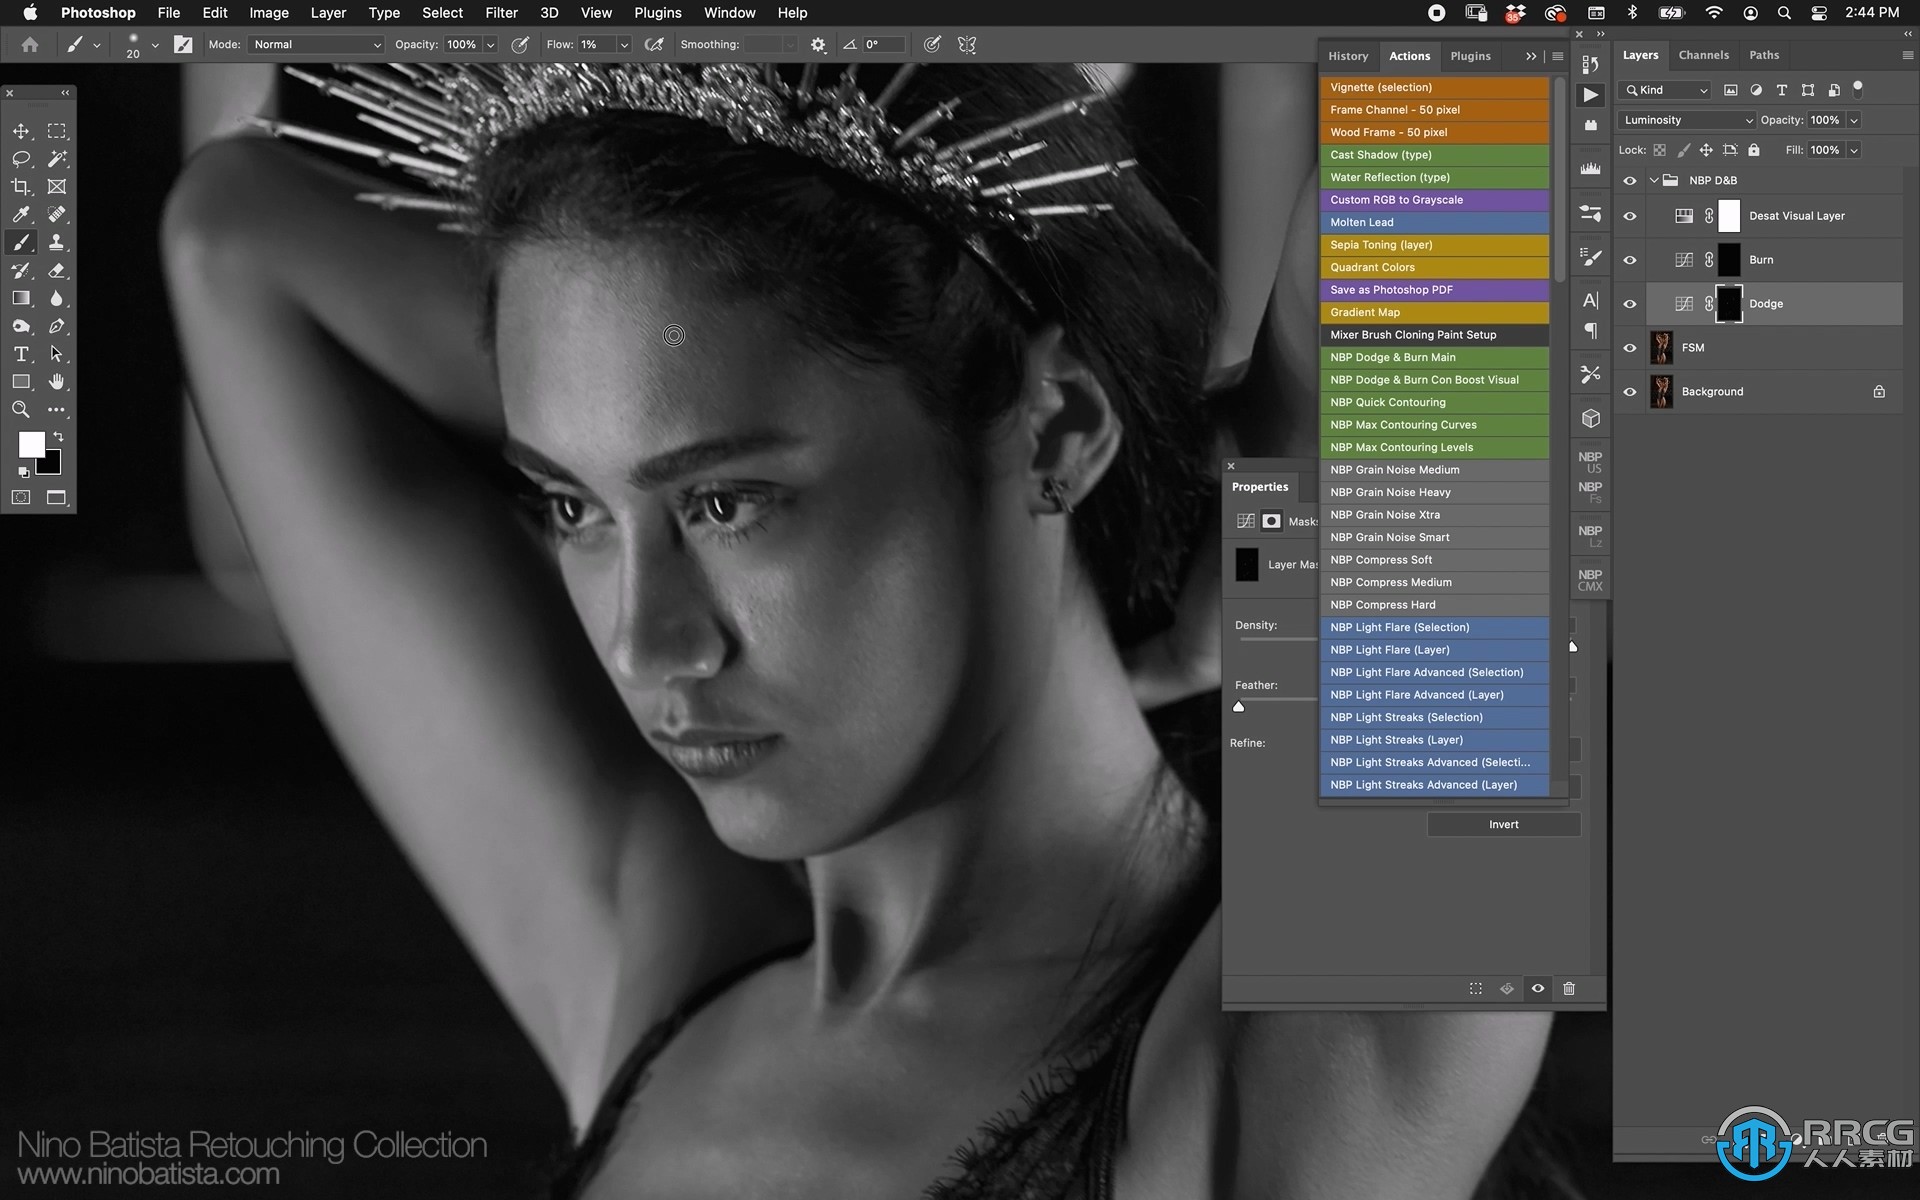This screenshot has width=1920, height=1200.
Task: Select the Magic Wand tool
Action: tap(57, 159)
